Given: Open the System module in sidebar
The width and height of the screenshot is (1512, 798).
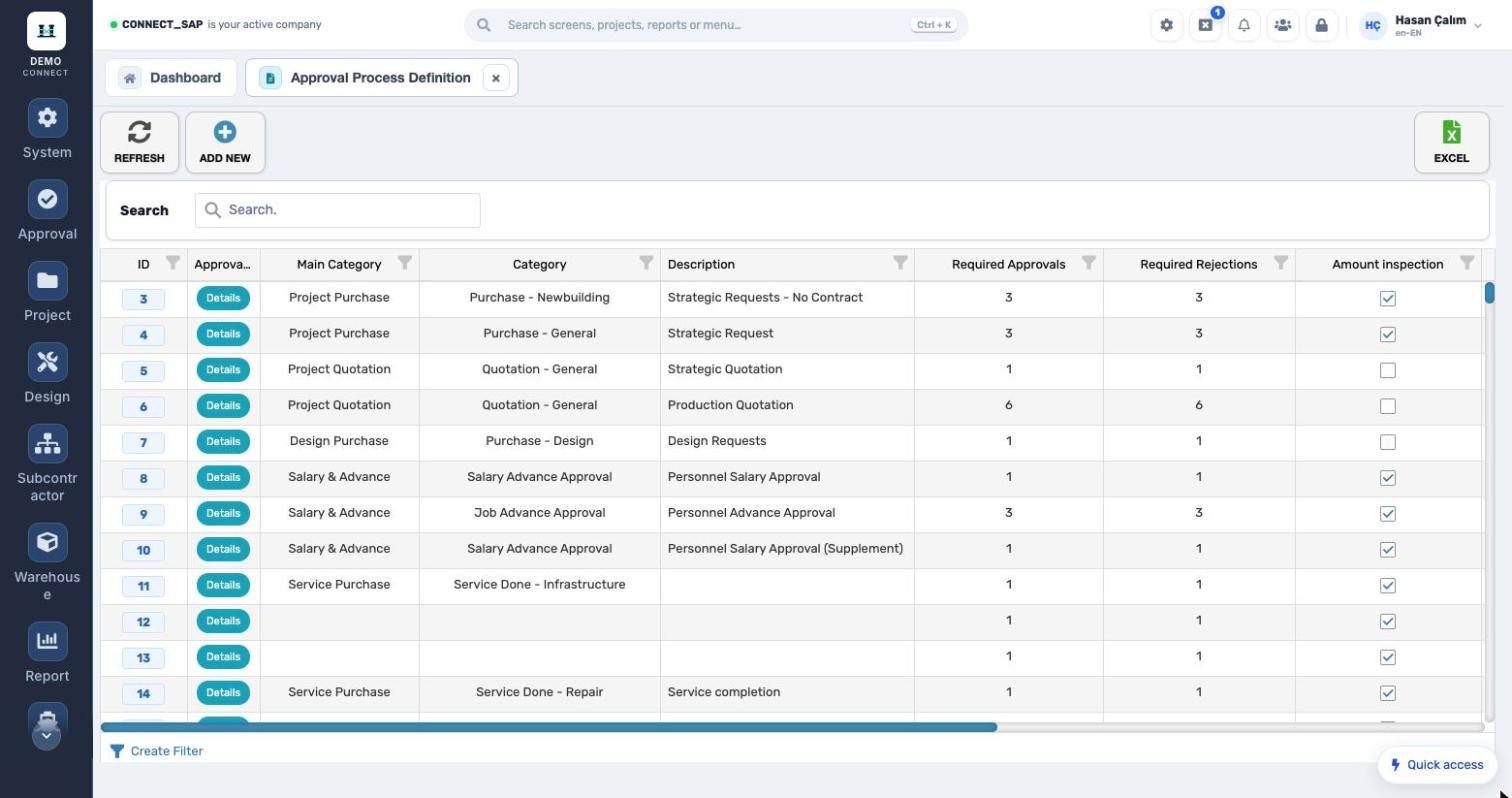Looking at the screenshot, I should [47, 129].
